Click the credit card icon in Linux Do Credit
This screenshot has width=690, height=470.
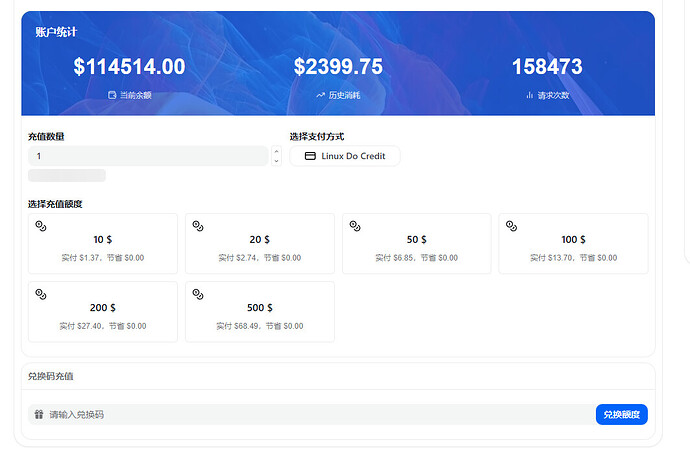(x=310, y=156)
